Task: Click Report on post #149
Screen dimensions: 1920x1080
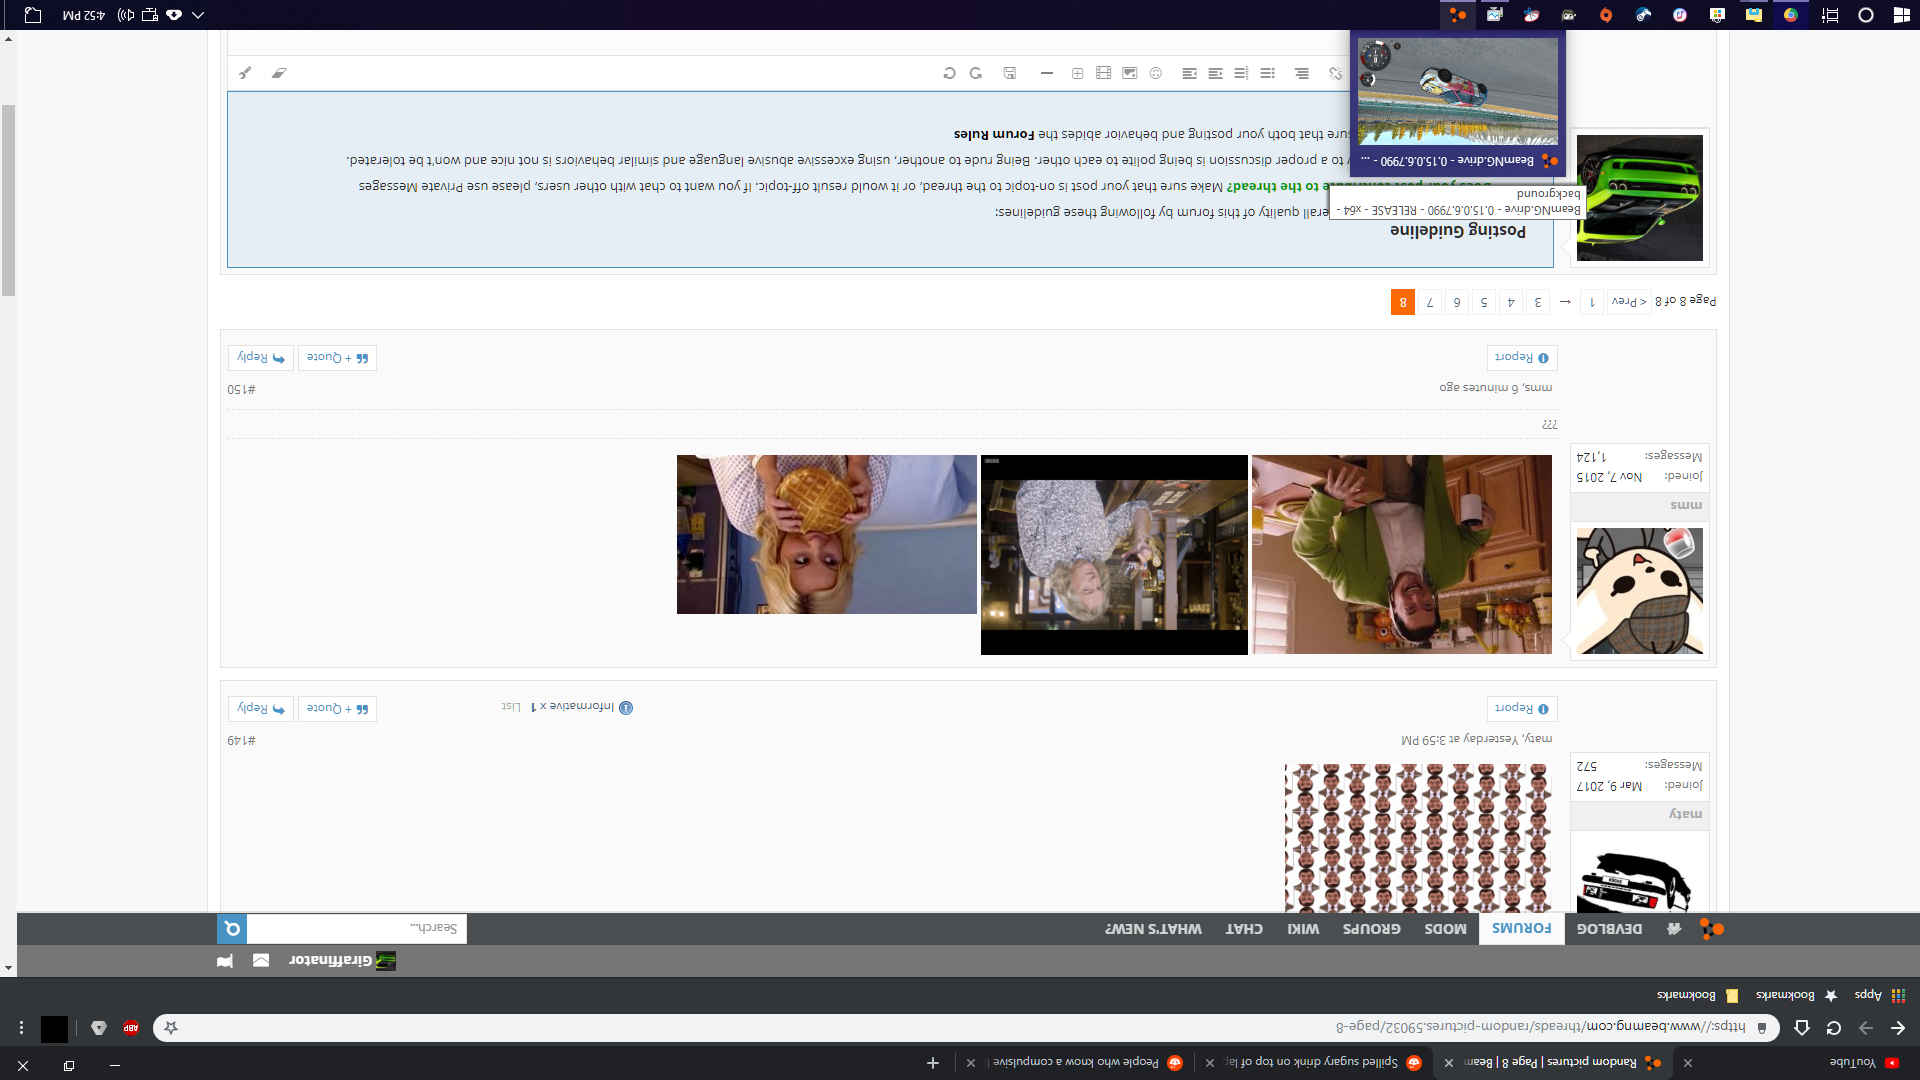Action: (x=1521, y=708)
